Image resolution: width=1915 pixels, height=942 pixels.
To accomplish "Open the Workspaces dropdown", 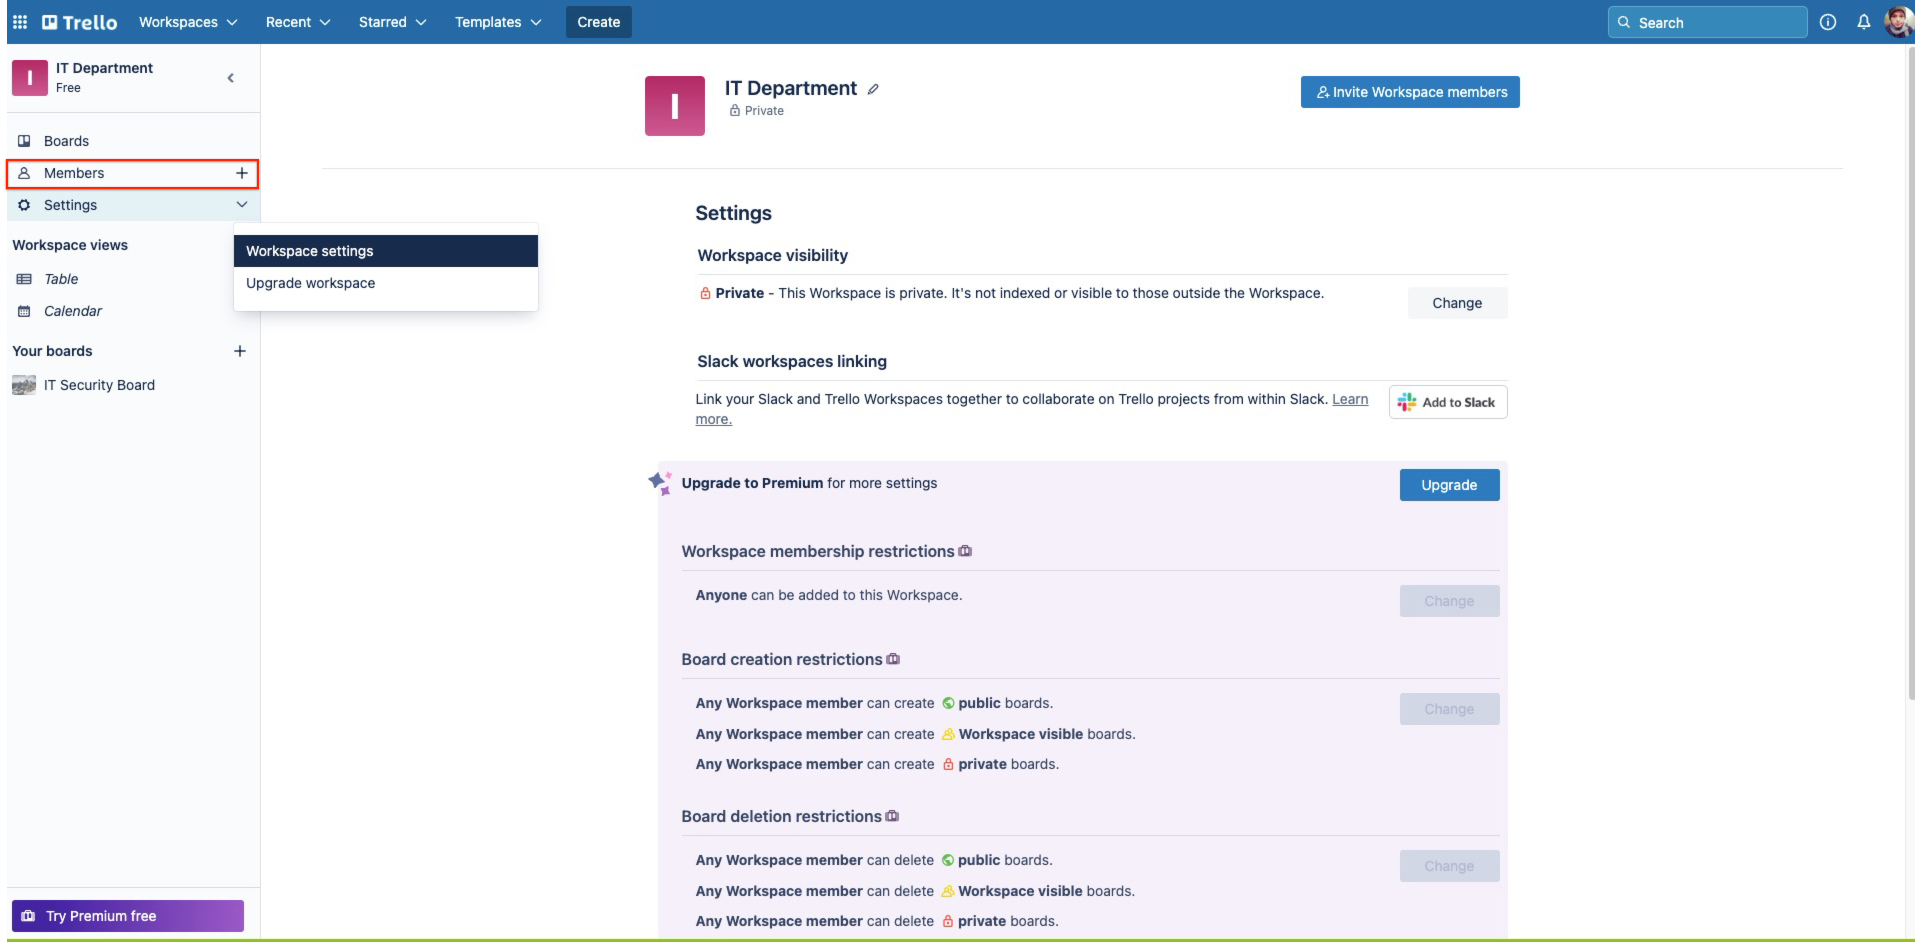I will (x=188, y=22).
